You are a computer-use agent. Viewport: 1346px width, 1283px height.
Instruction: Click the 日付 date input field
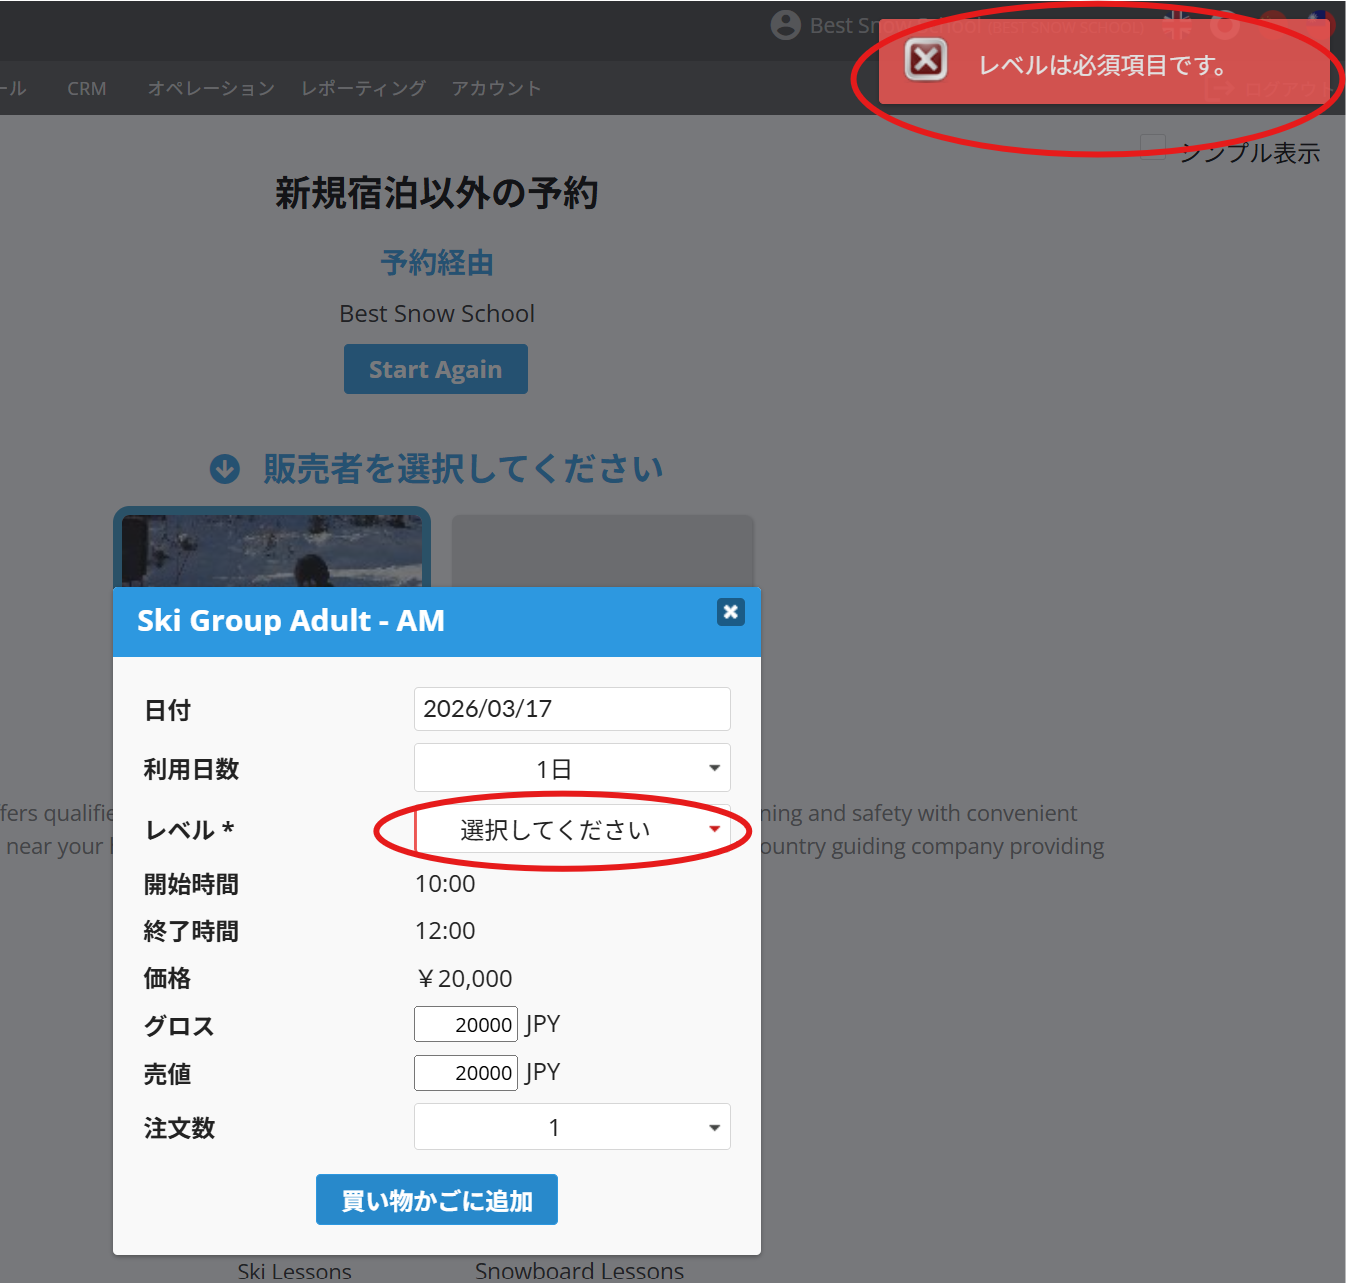pos(571,709)
